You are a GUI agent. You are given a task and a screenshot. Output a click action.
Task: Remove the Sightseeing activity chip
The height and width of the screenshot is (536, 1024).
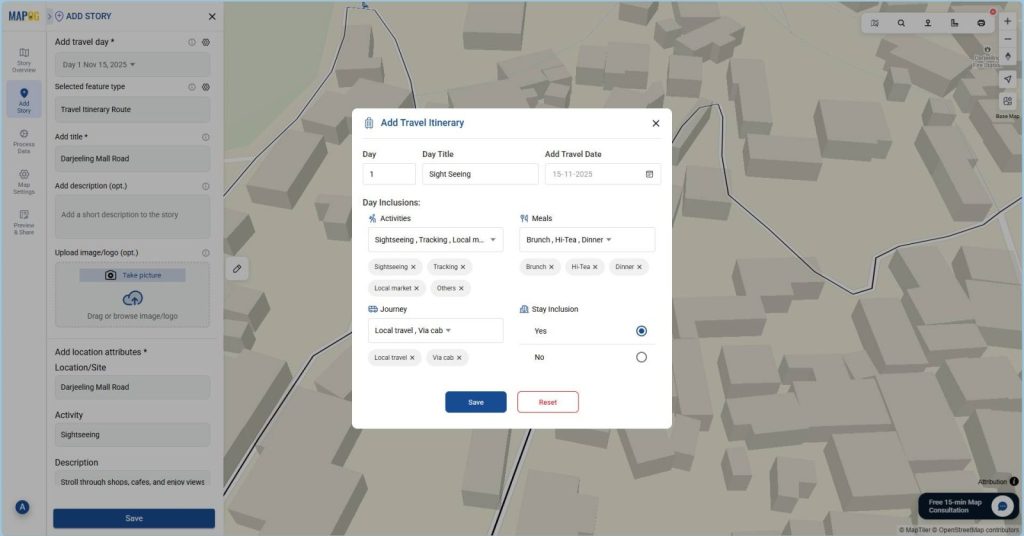point(413,267)
